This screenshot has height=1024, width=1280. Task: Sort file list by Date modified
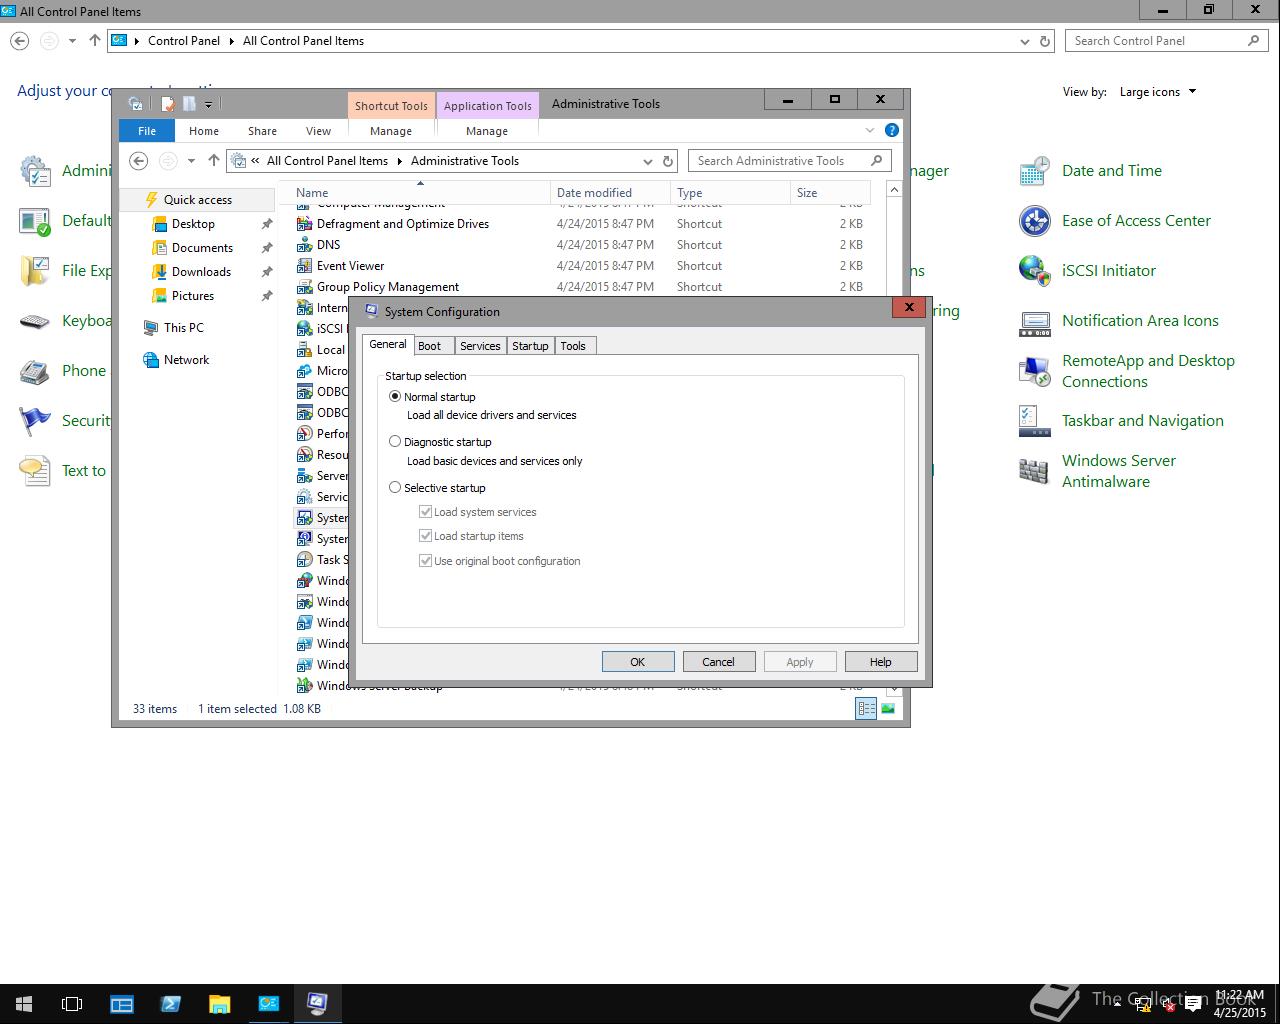pos(610,193)
